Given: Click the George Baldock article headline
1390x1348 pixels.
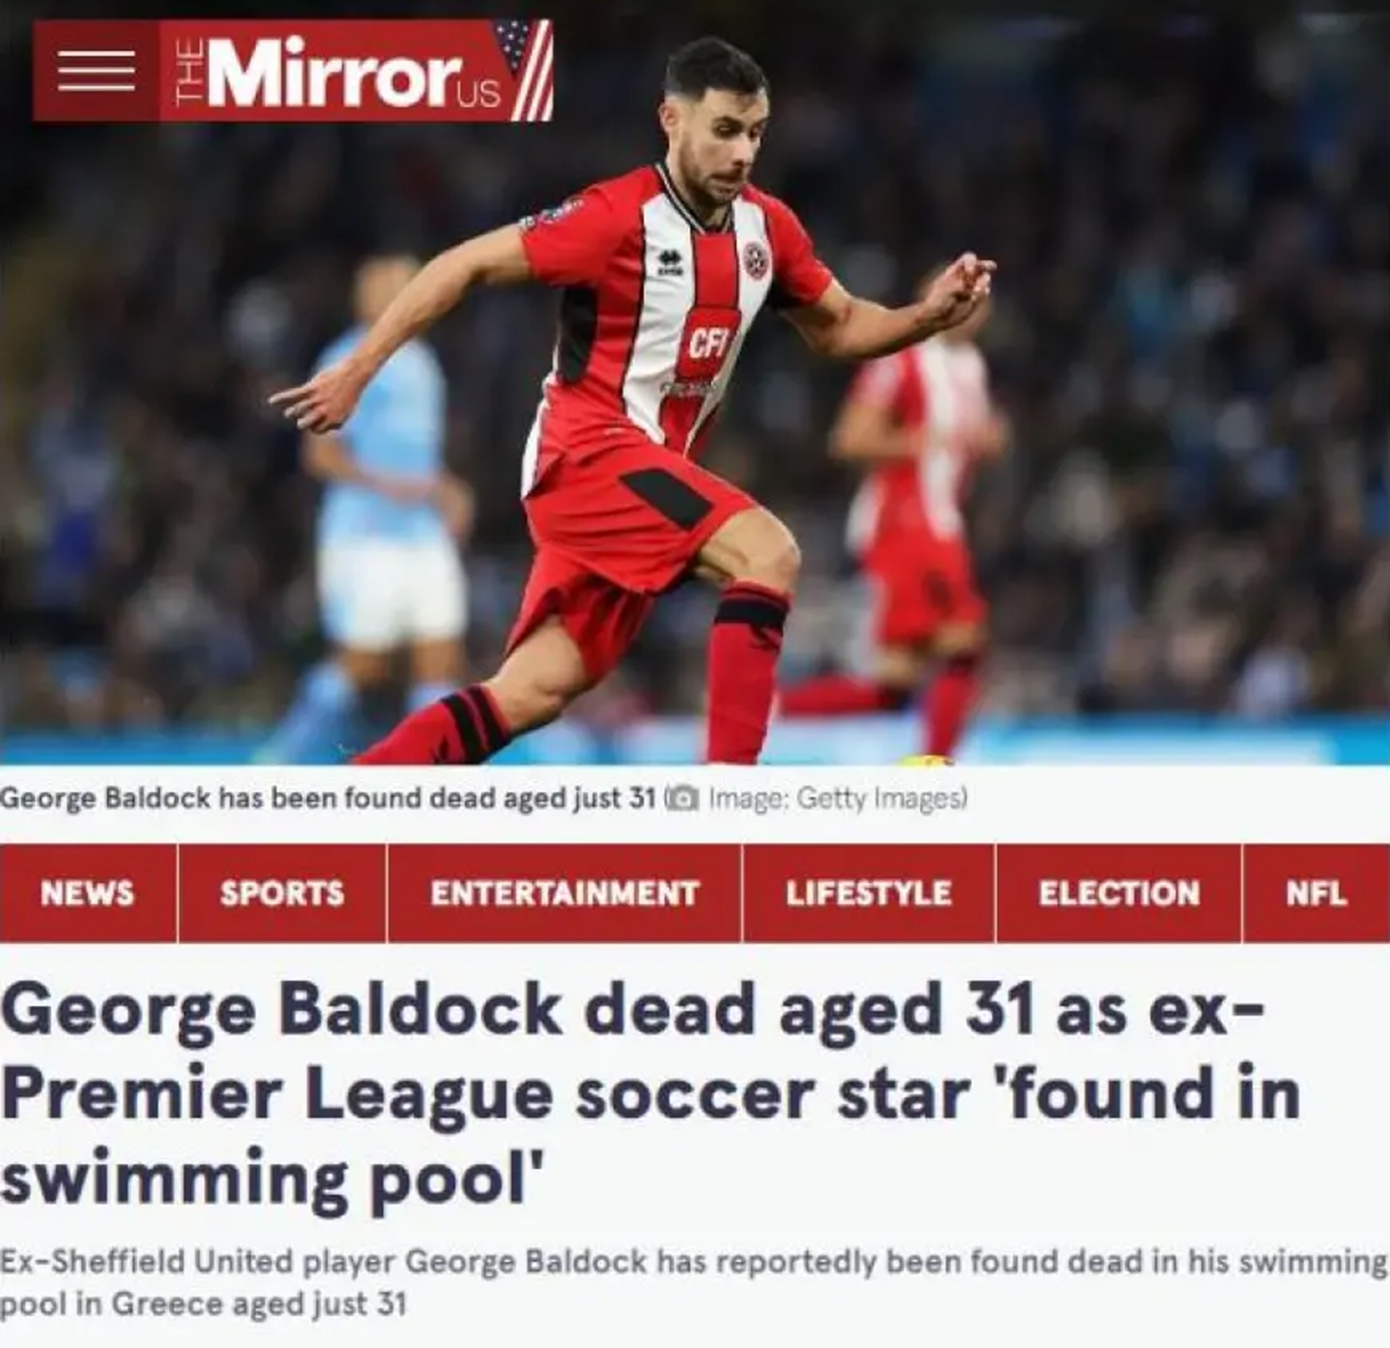Looking at the screenshot, I should [650, 1095].
